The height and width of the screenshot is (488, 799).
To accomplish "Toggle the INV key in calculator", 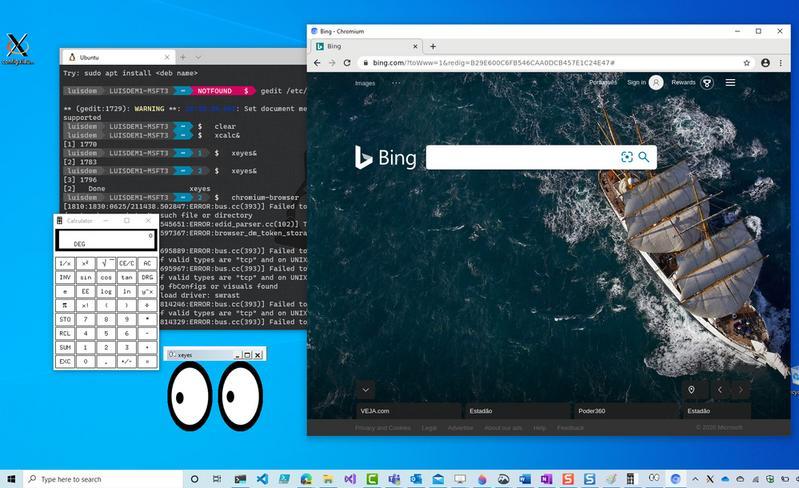I will pos(65,277).
